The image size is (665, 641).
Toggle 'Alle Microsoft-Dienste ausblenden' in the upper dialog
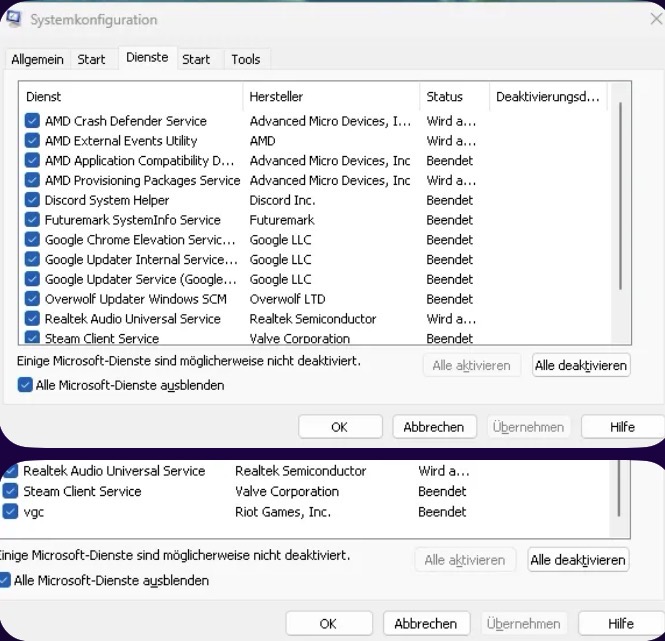[25, 385]
